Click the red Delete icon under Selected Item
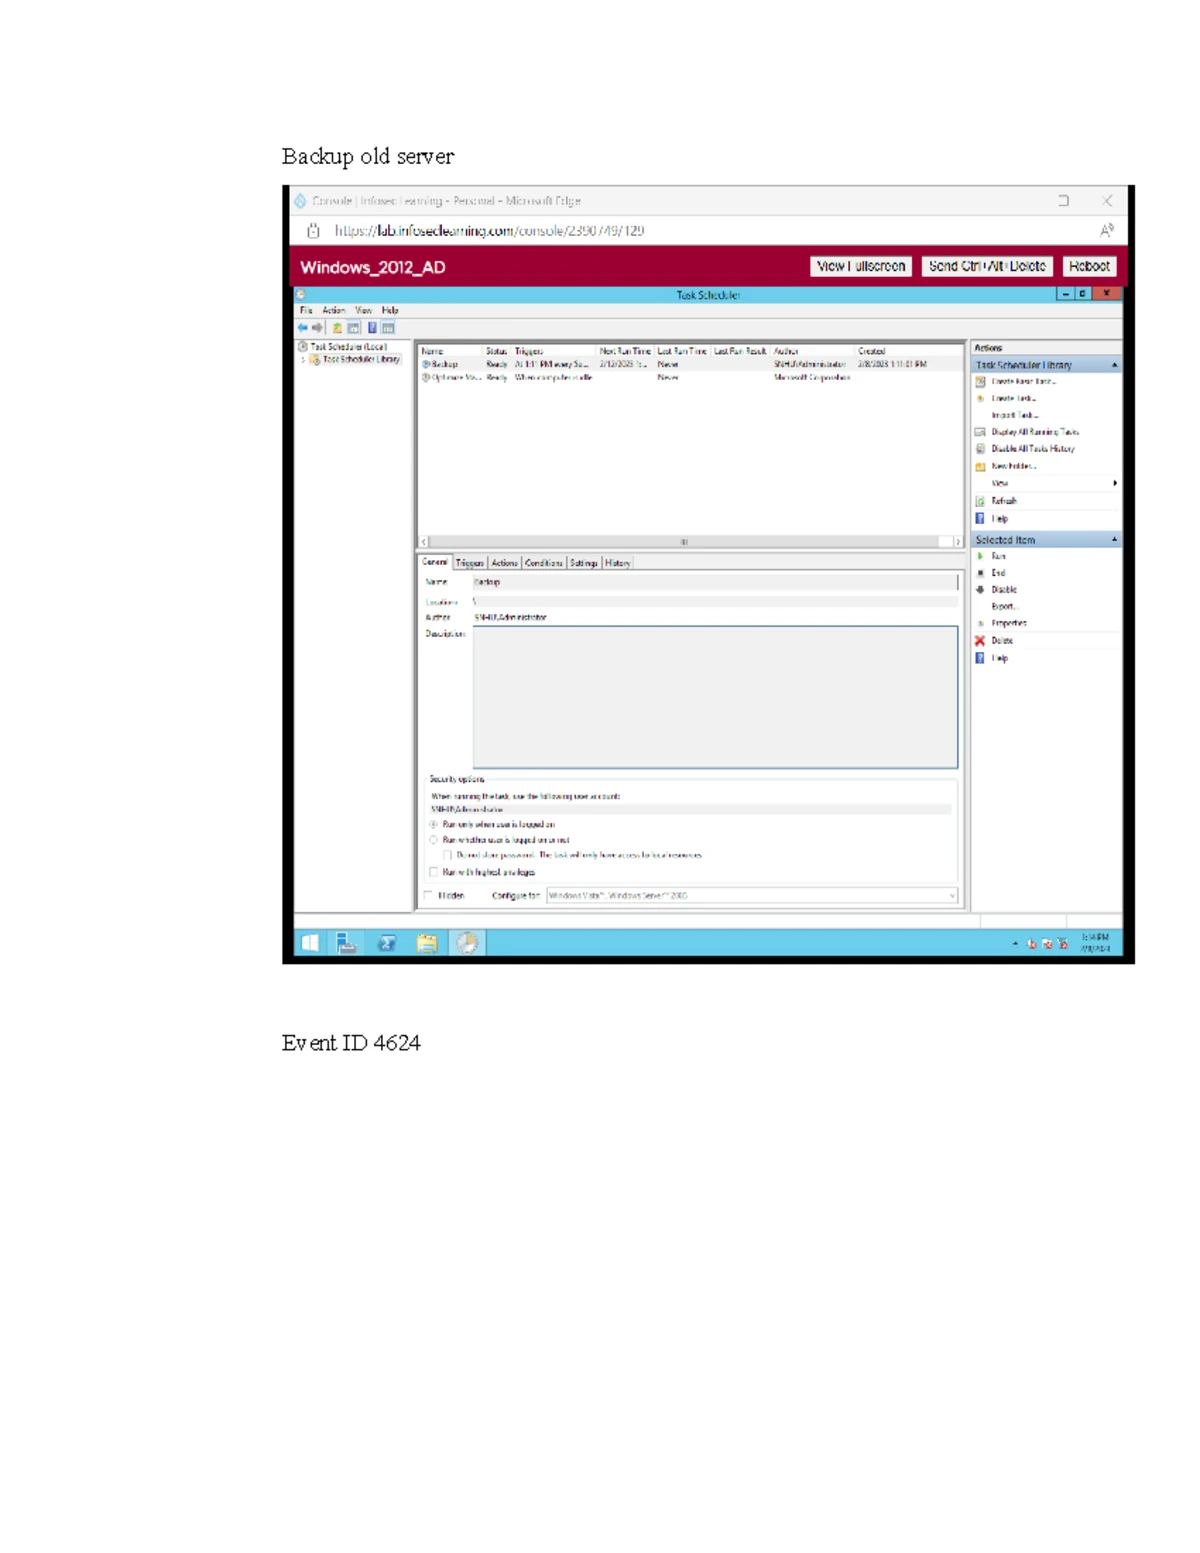The width and height of the screenshot is (1200, 1553). [980, 641]
